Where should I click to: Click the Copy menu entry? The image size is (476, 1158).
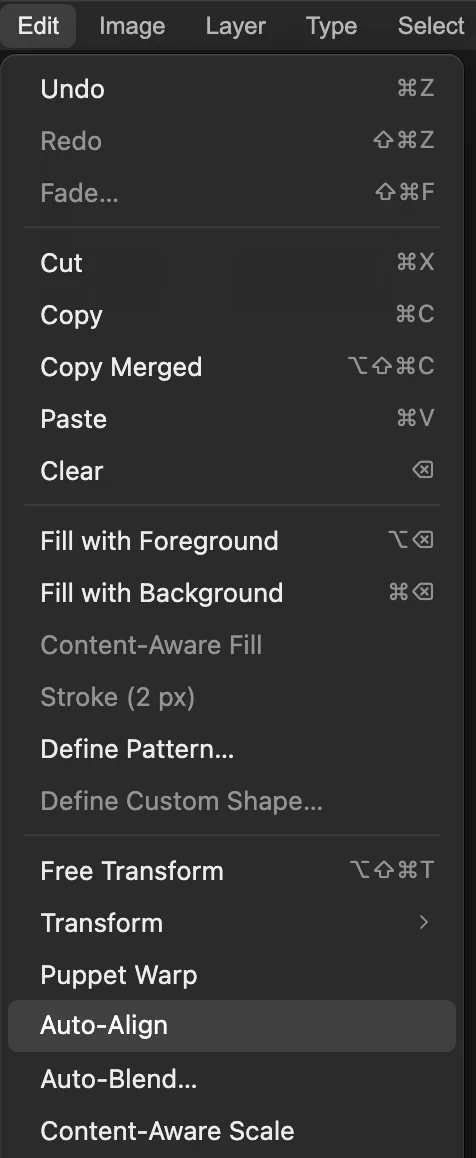click(232, 315)
